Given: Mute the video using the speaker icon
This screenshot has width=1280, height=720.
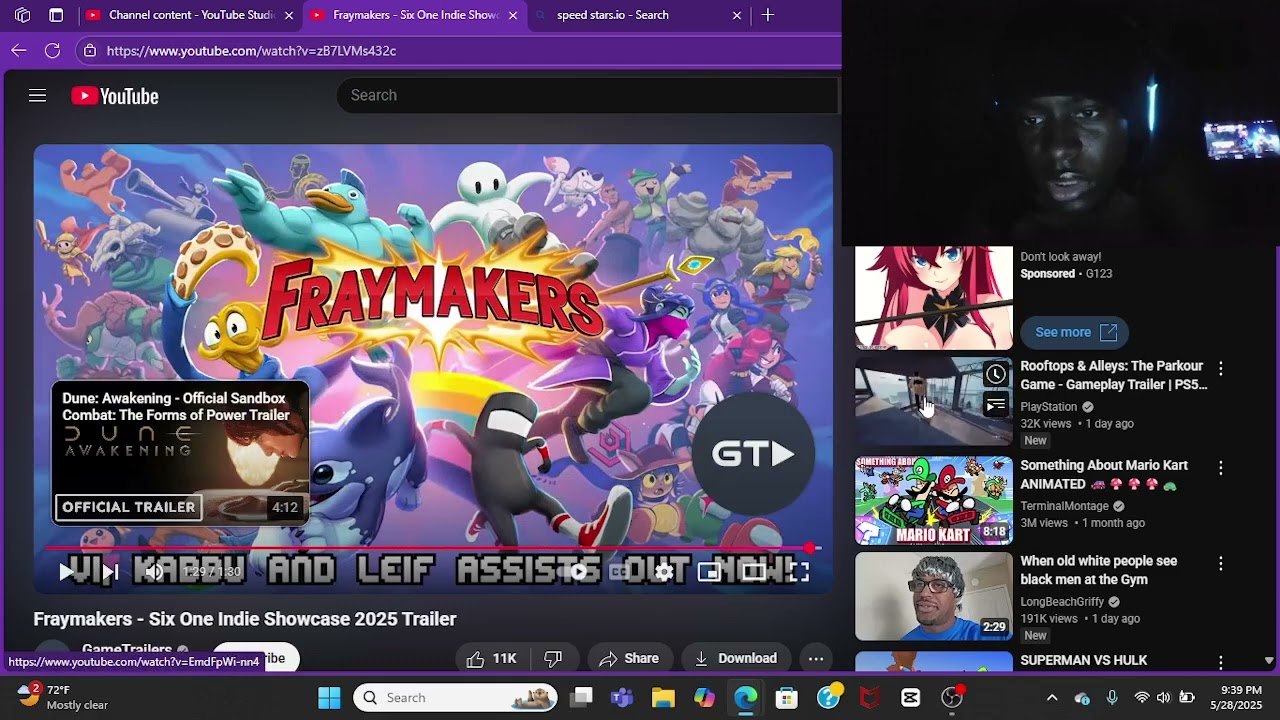Looking at the screenshot, I should pos(153,572).
